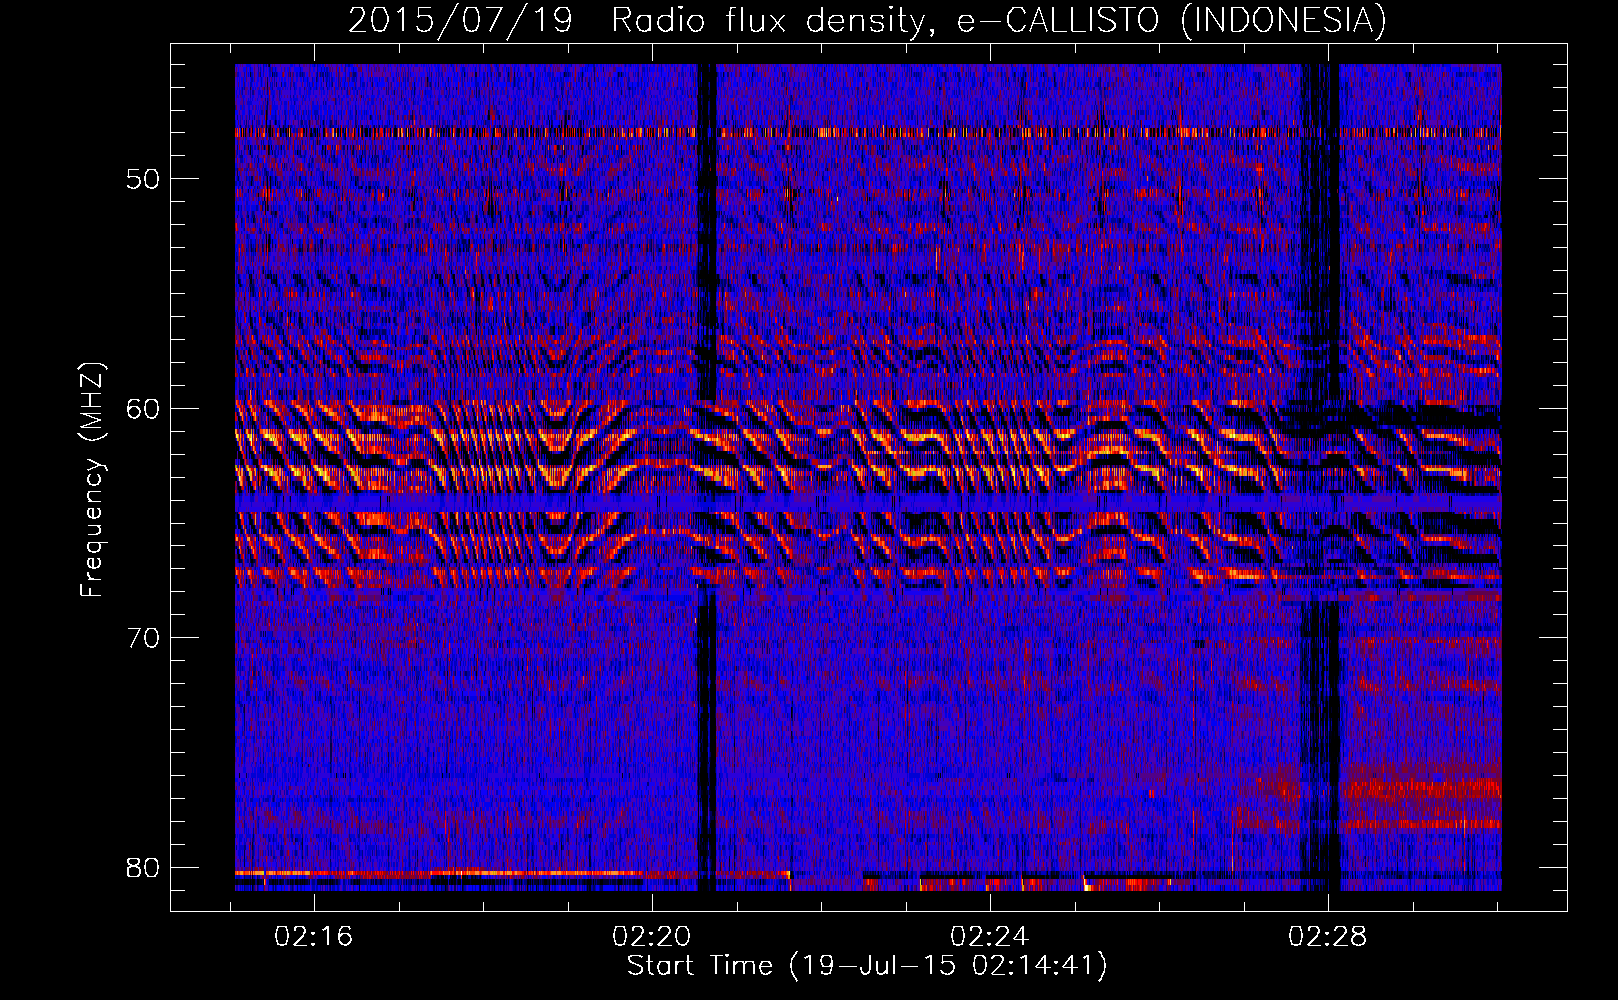Screen dimensions: 1618x1000
Task: Click the 60 frequency tick label
Action: [x=144, y=409]
